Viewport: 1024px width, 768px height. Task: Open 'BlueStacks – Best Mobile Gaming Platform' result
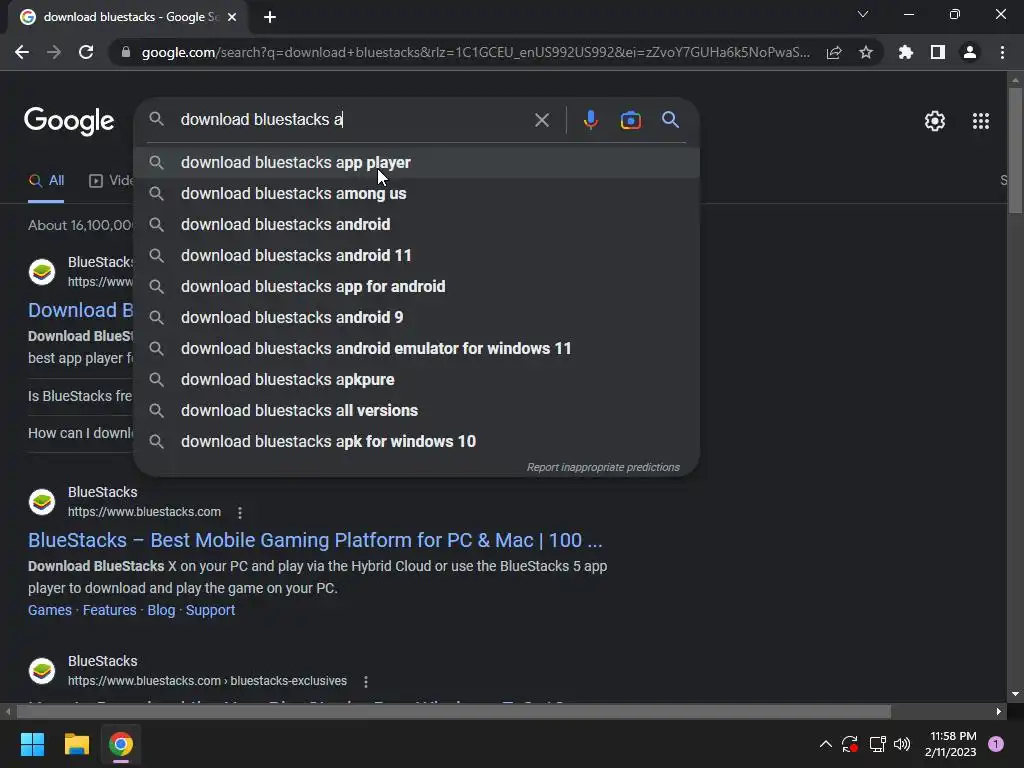coord(315,541)
